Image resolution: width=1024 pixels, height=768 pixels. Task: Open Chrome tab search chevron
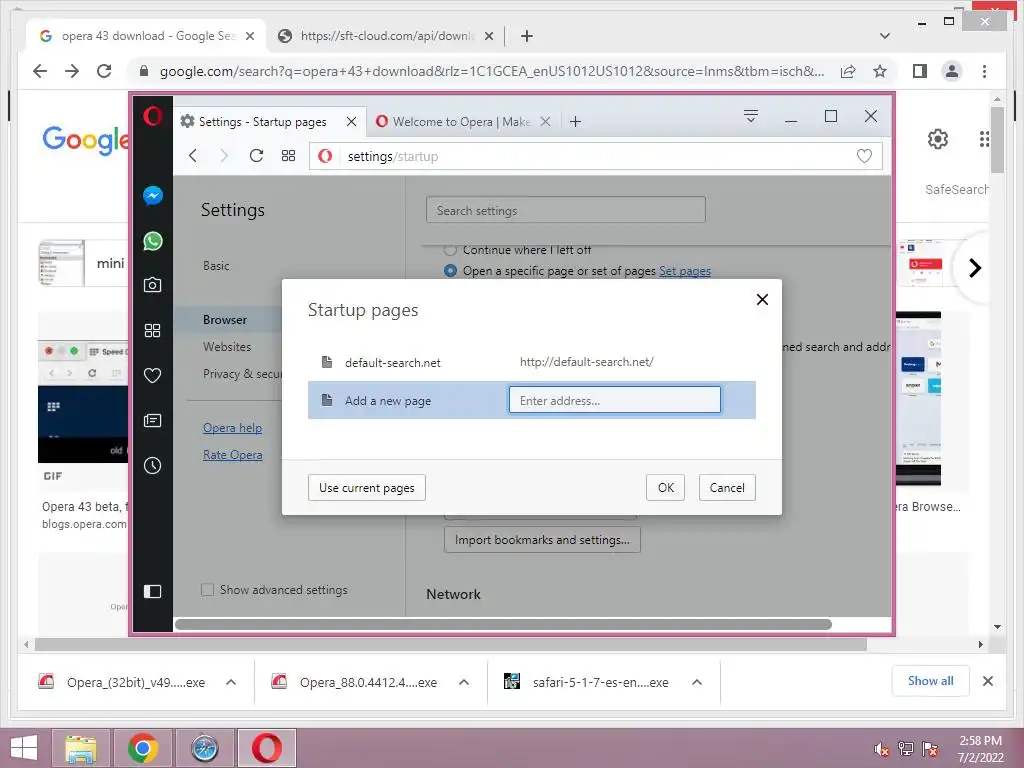coord(884,36)
